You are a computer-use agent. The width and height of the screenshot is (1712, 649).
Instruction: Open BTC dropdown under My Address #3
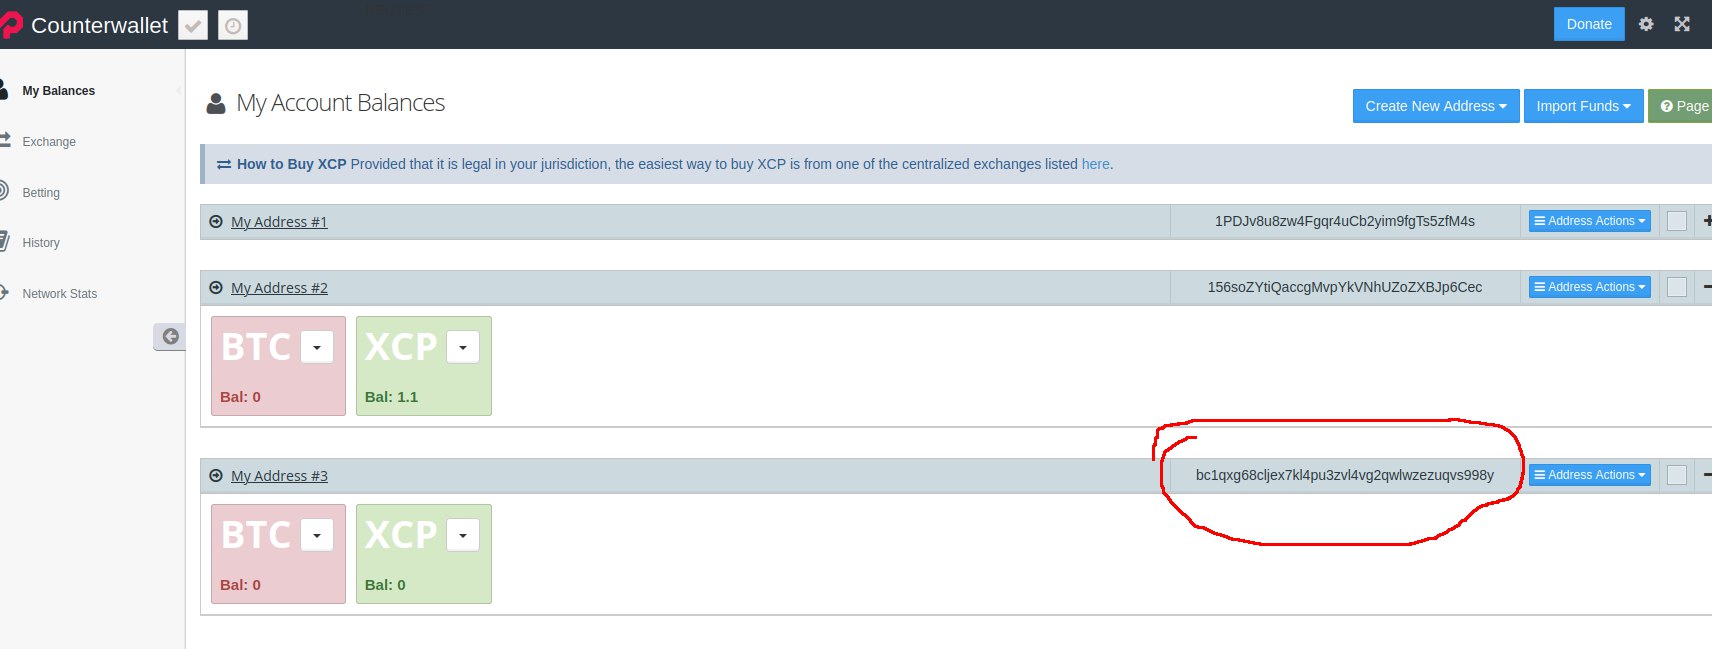[x=317, y=535]
